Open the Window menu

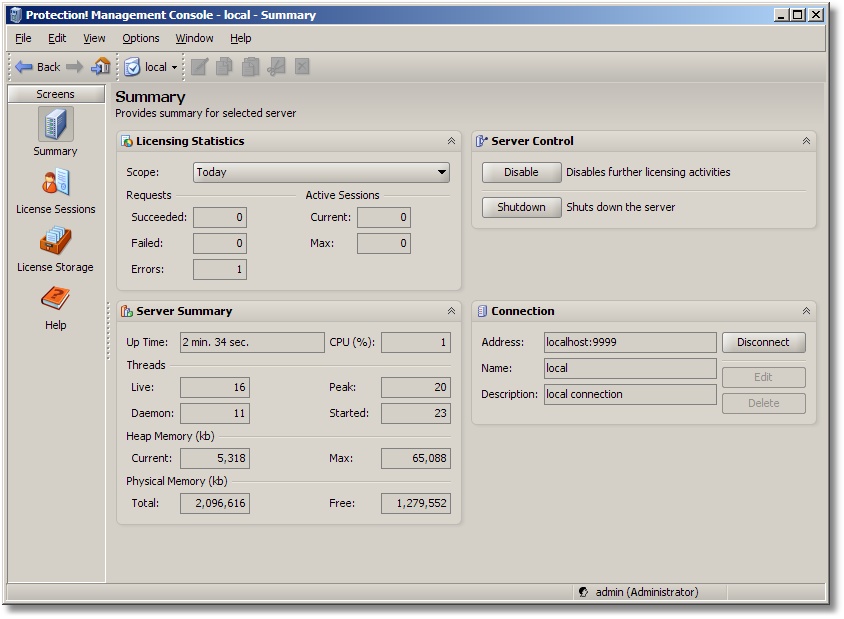[194, 38]
